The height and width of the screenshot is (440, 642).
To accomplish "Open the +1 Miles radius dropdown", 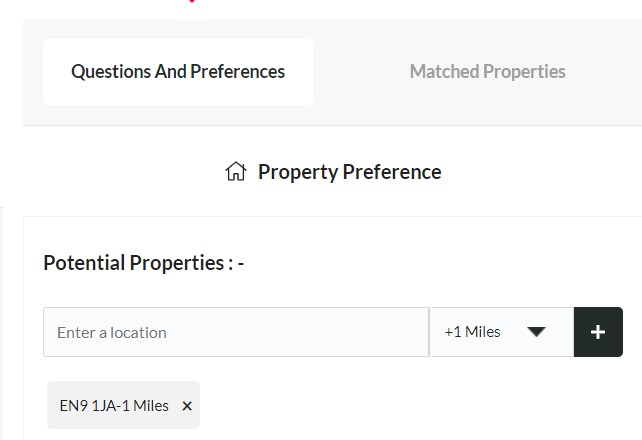I will click(502, 332).
